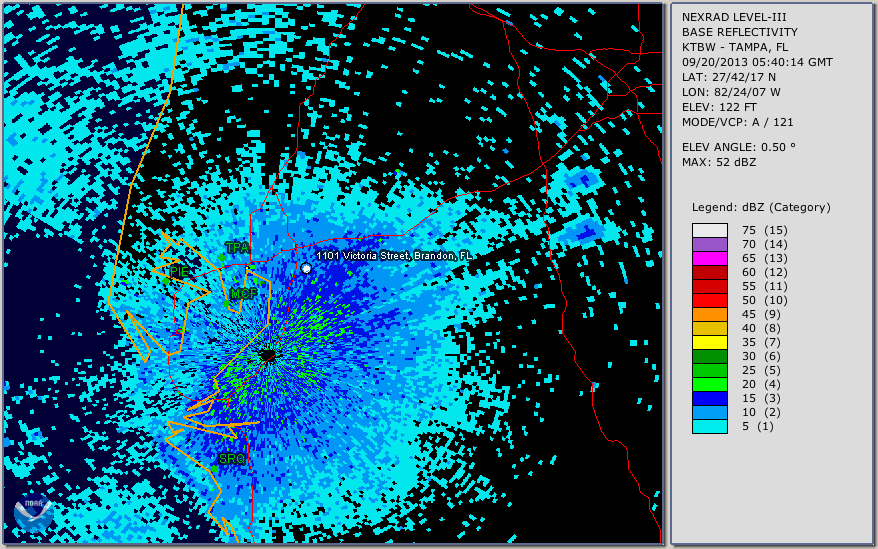Pick the cyan 5 dBZ legend swatch
The width and height of the screenshot is (878, 549).
coord(709,426)
